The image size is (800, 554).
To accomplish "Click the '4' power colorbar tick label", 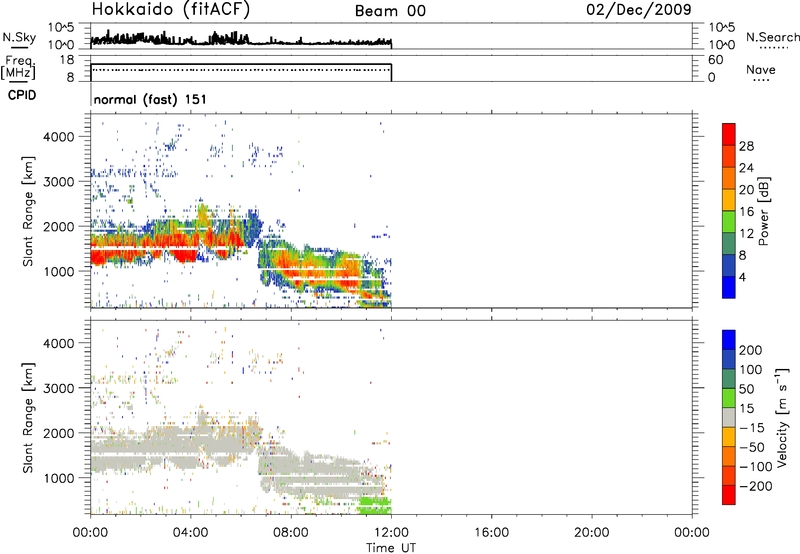I will [x=742, y=277].
